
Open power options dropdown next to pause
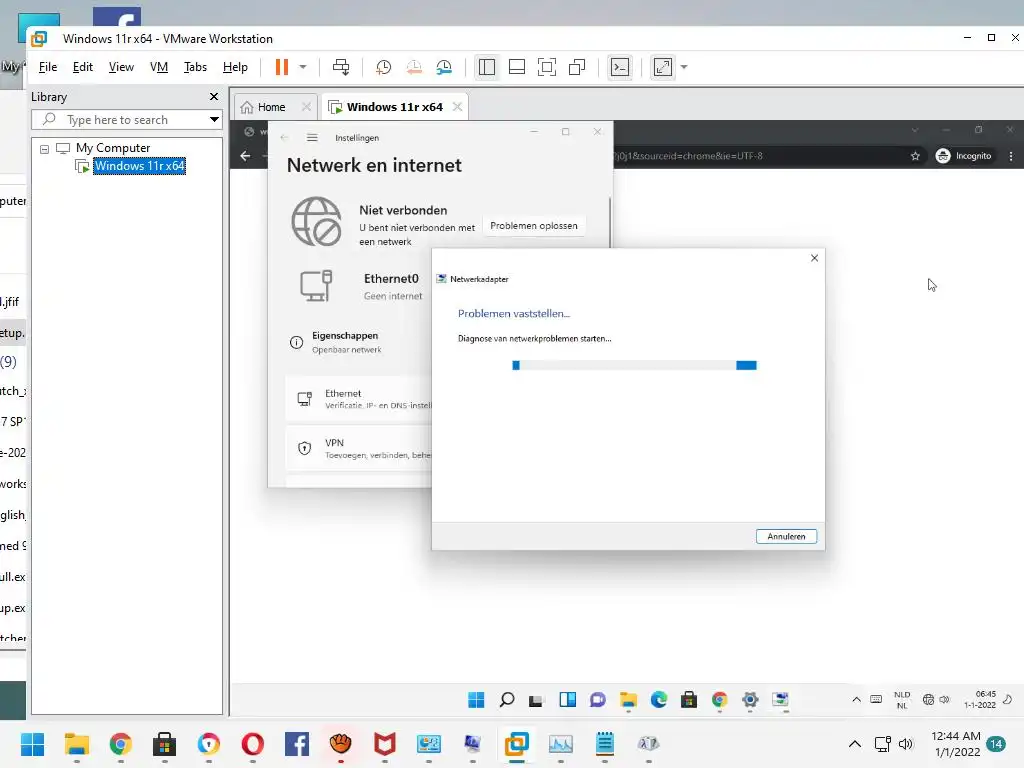pyautogui.click(x=303, y=67)
